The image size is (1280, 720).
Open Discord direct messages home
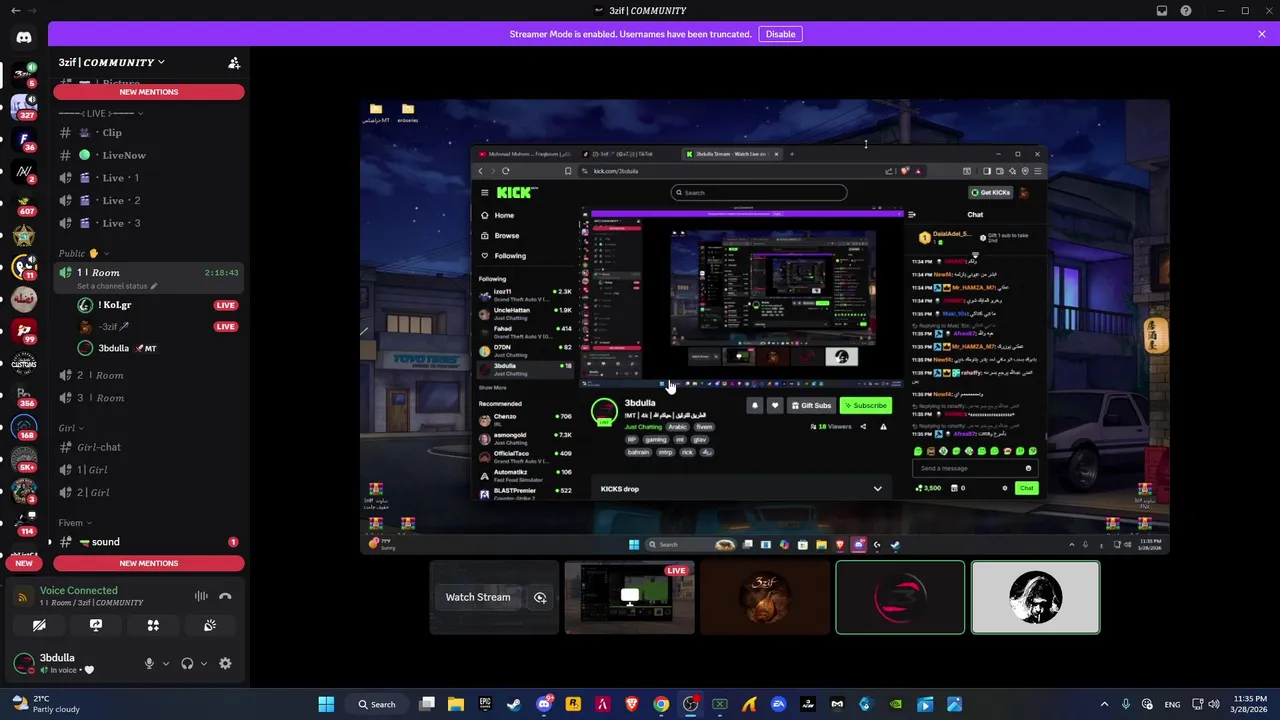click(x=24, y=38)
